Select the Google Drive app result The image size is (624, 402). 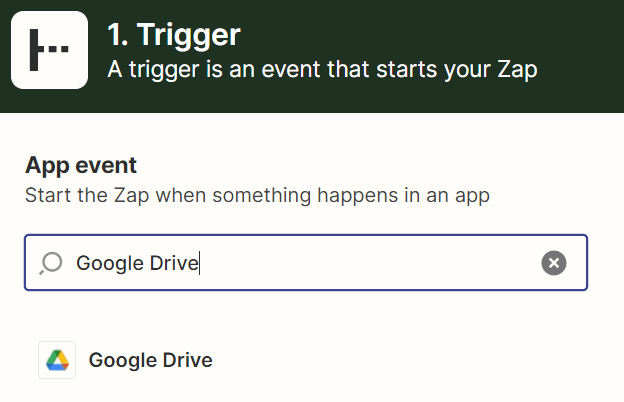pos(150,360)
